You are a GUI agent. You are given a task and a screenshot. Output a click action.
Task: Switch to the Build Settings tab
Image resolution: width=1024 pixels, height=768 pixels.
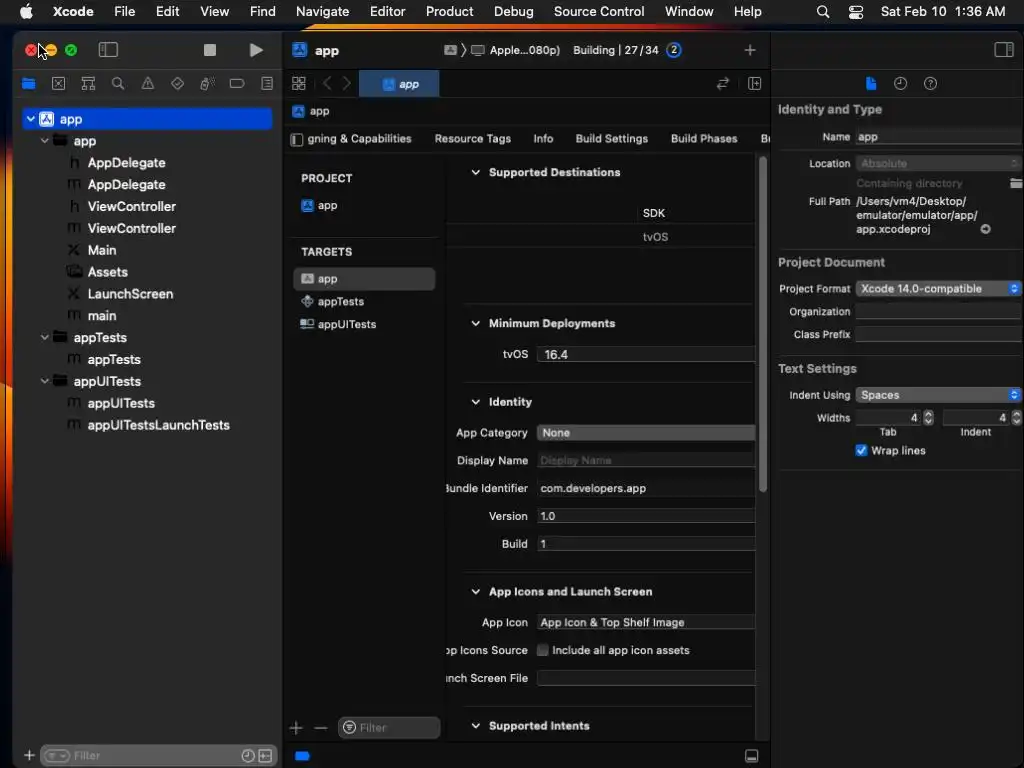tap(611, 138)
